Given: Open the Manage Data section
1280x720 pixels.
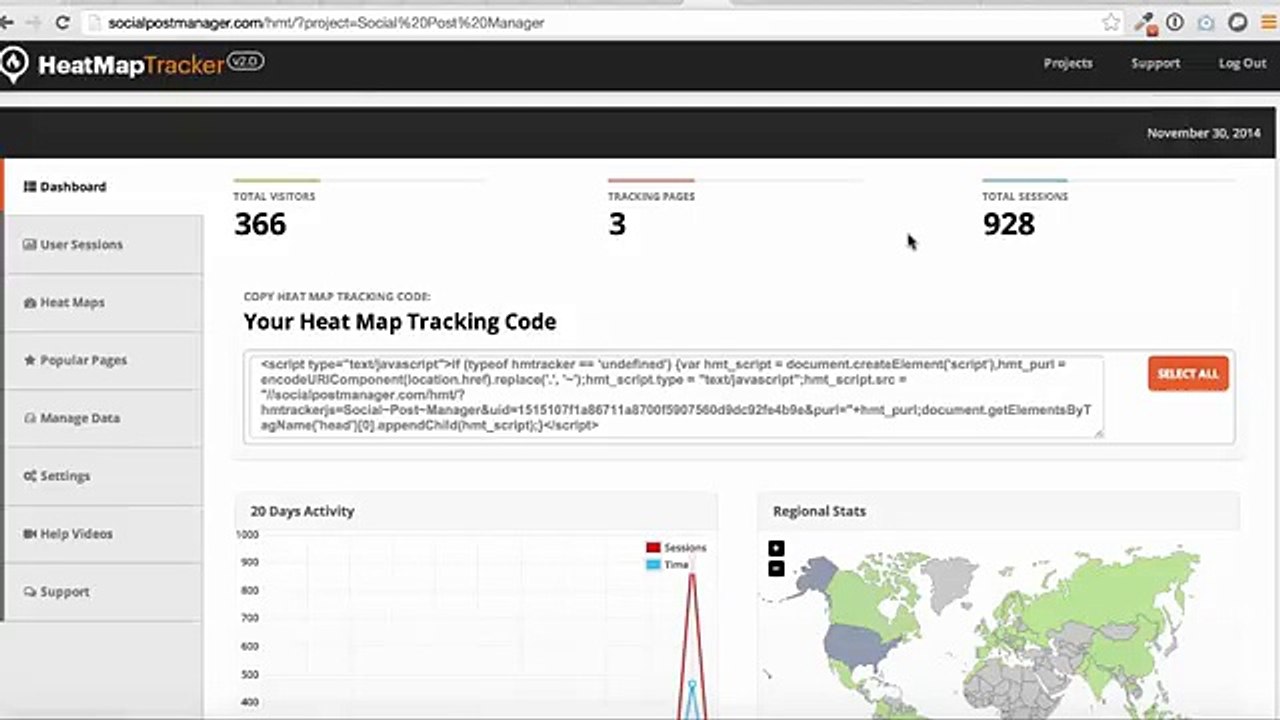Looking at the screenshot, I should 102,418.
